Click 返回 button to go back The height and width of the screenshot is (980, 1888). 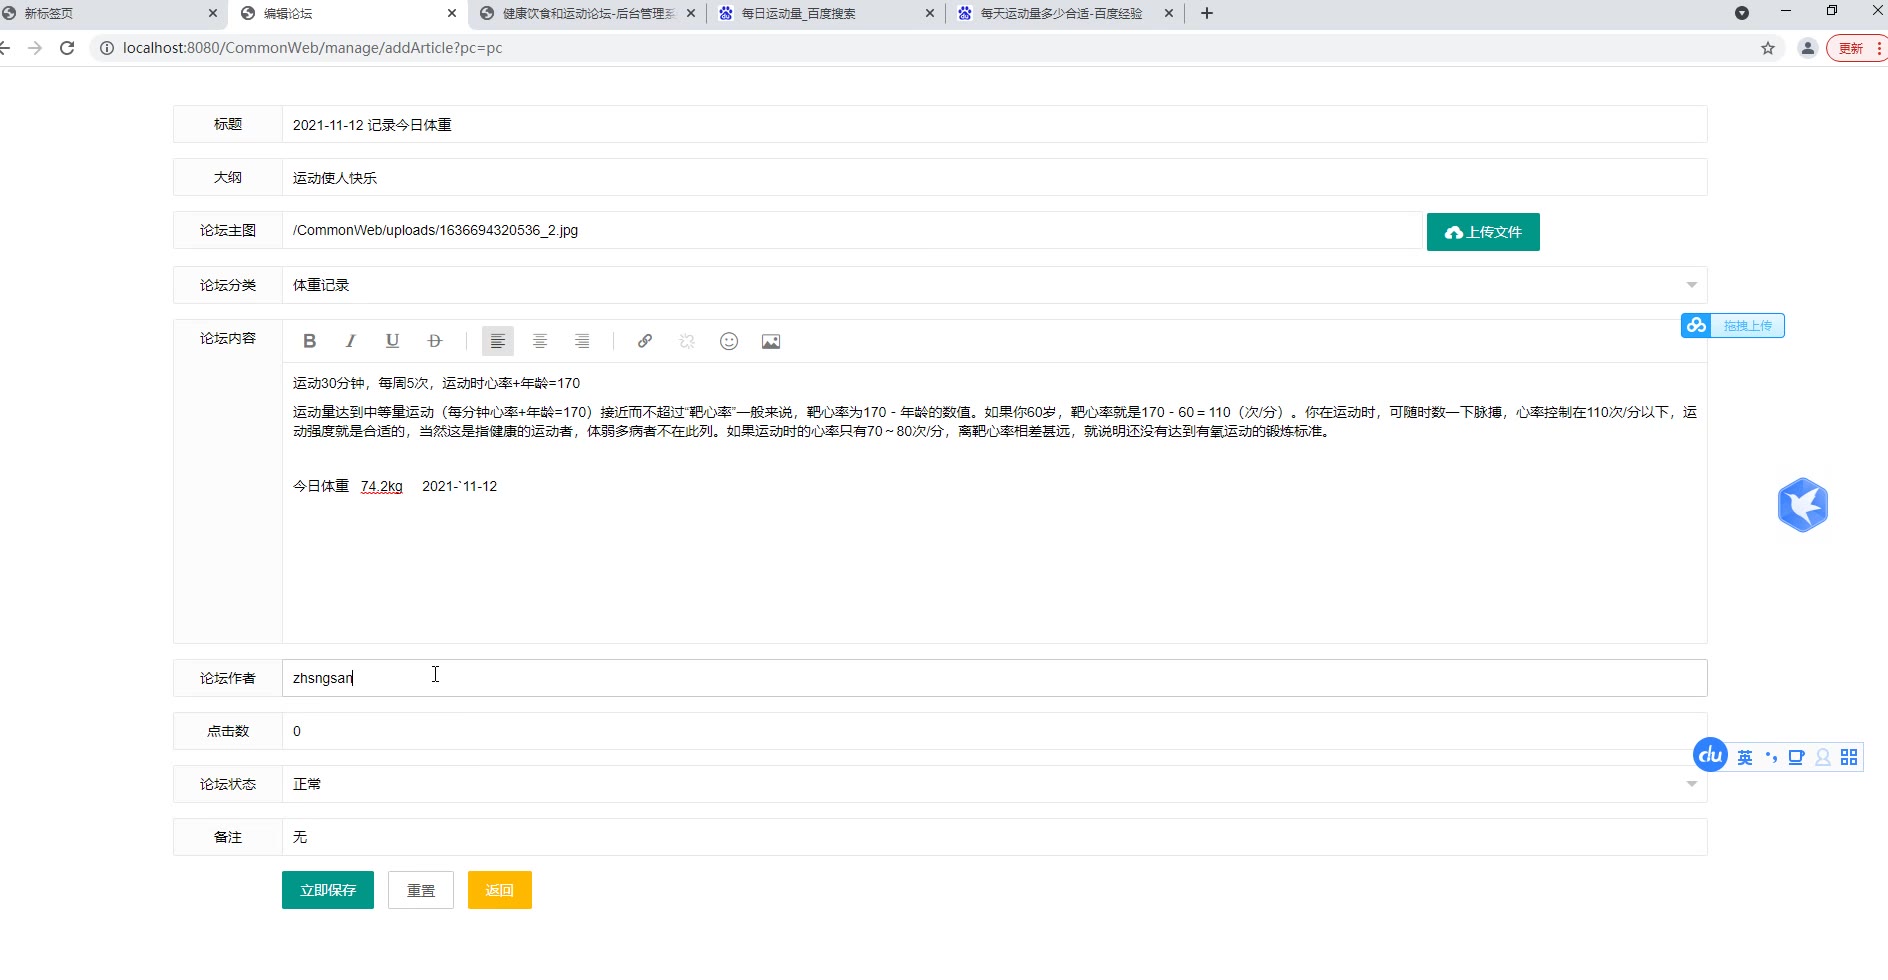pos(500,890)
